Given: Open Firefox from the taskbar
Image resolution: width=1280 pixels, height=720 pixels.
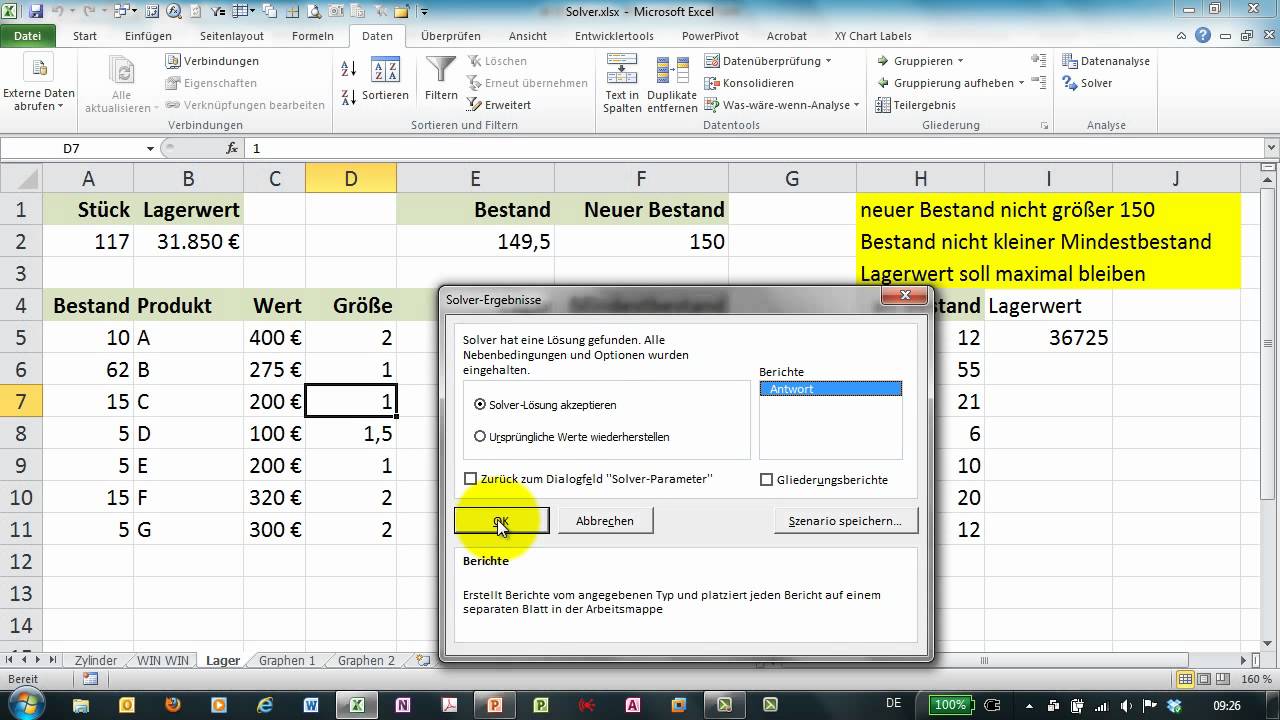Looking at the screenshot, I should click(x=172, y=705).
